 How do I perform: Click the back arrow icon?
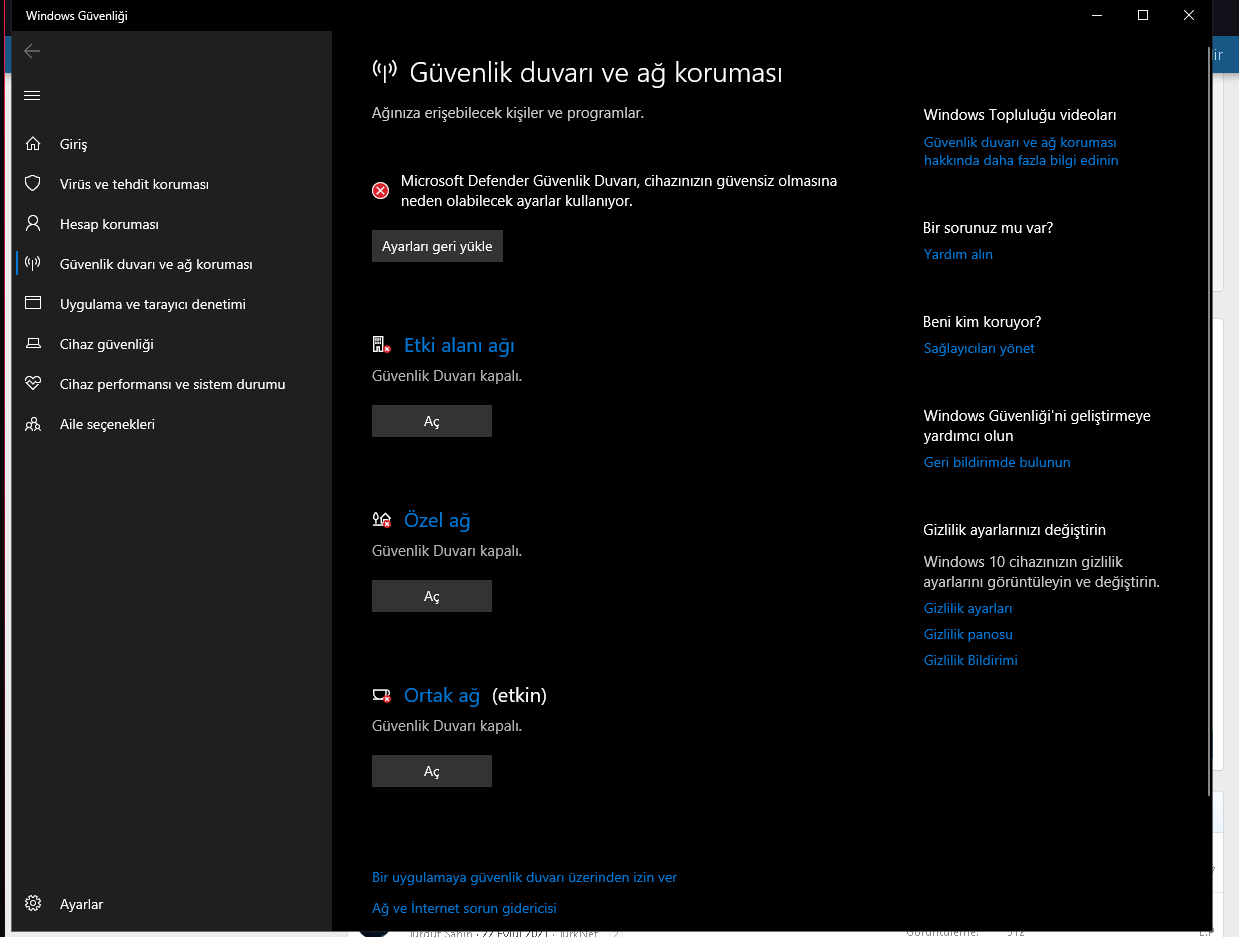tap(32, 51)
